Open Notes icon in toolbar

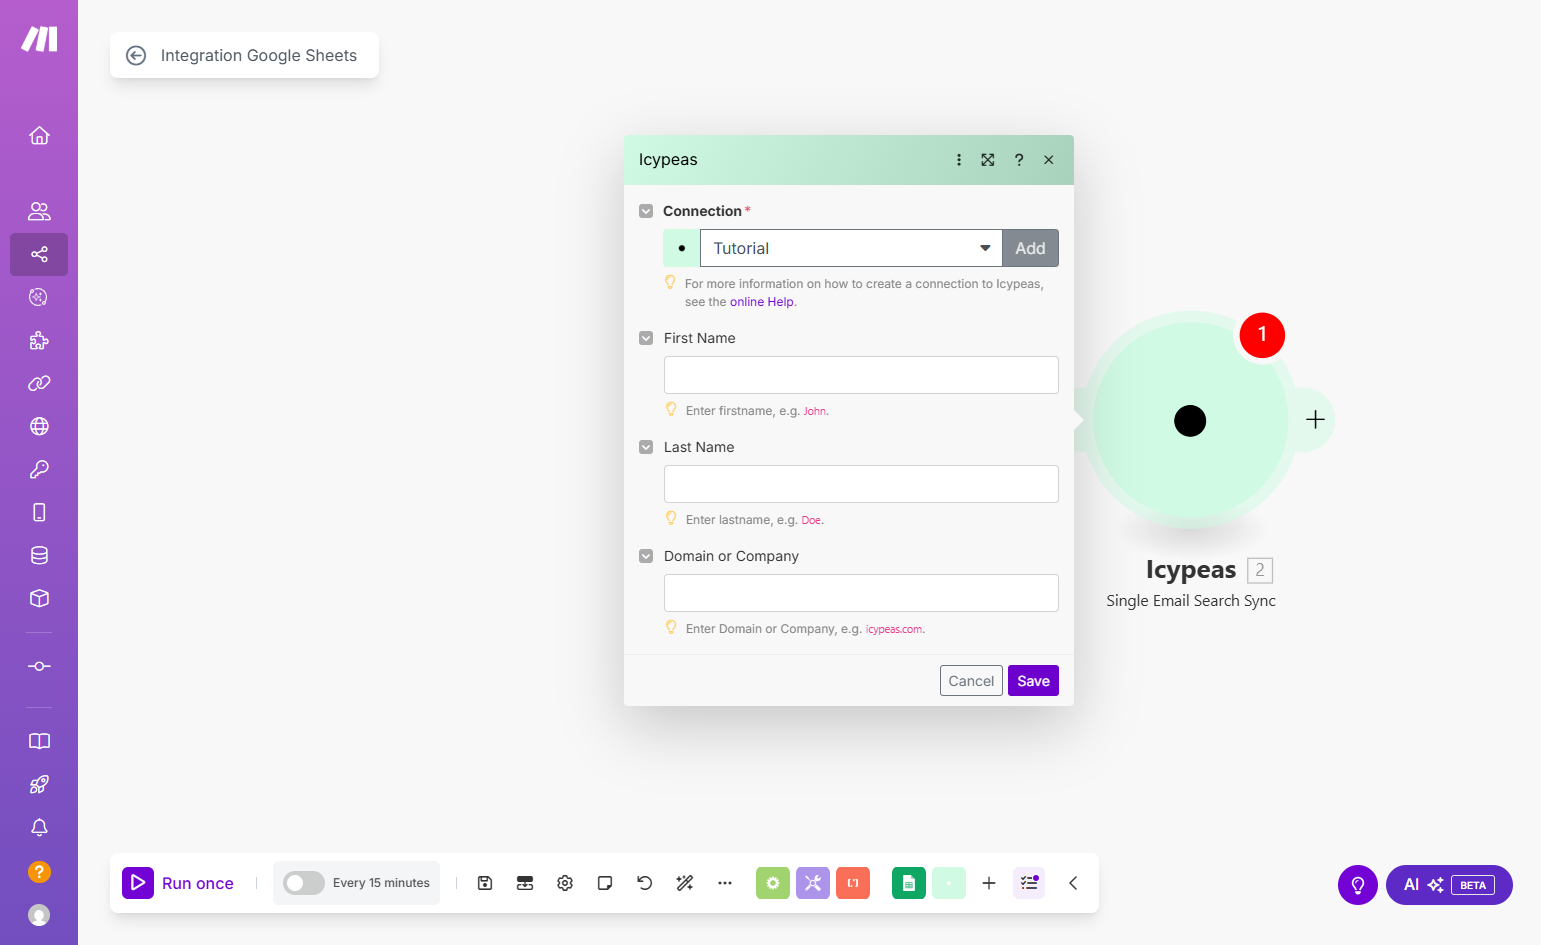[605, 883]
